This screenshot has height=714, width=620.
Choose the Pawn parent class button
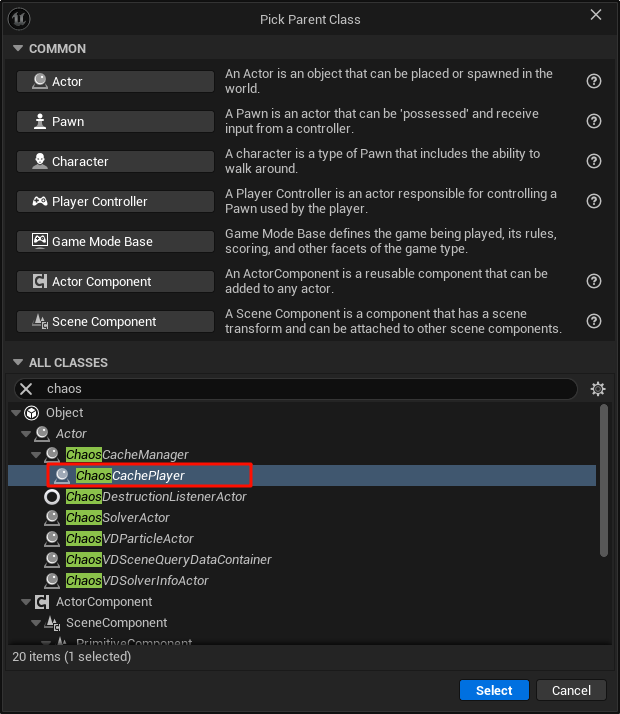click(115, 122)
